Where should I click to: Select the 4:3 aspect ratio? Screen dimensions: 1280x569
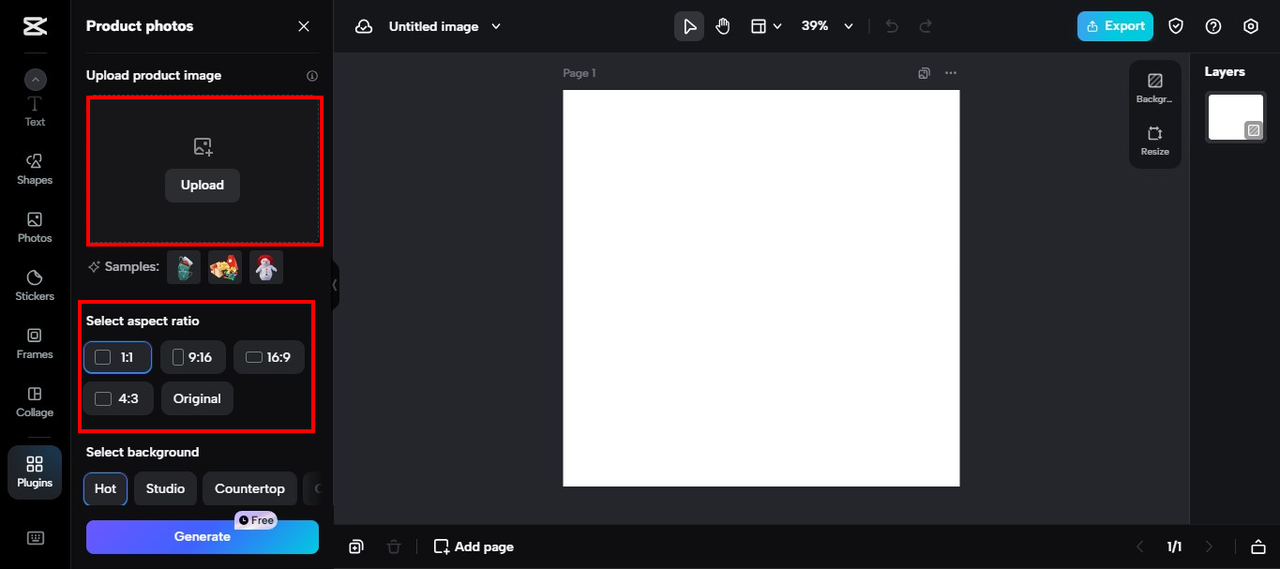tap(118, 398)
